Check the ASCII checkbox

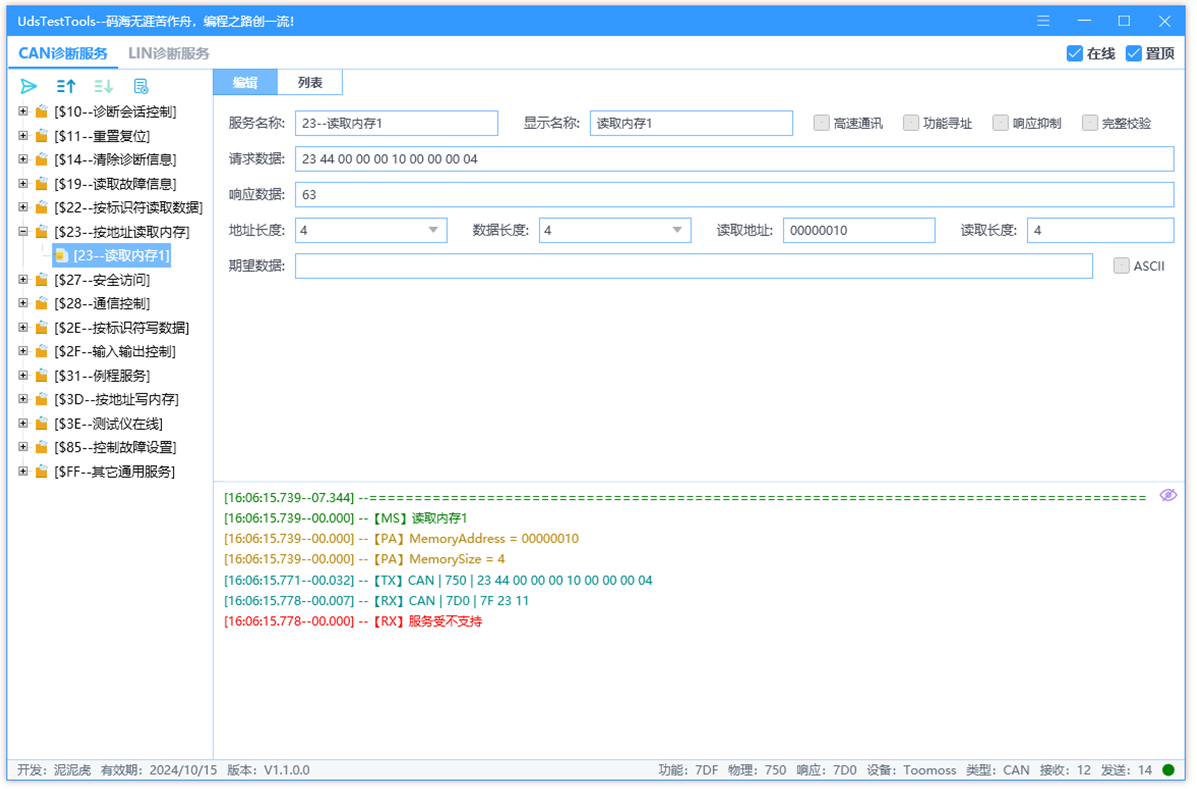click(x=1121, y=266)
